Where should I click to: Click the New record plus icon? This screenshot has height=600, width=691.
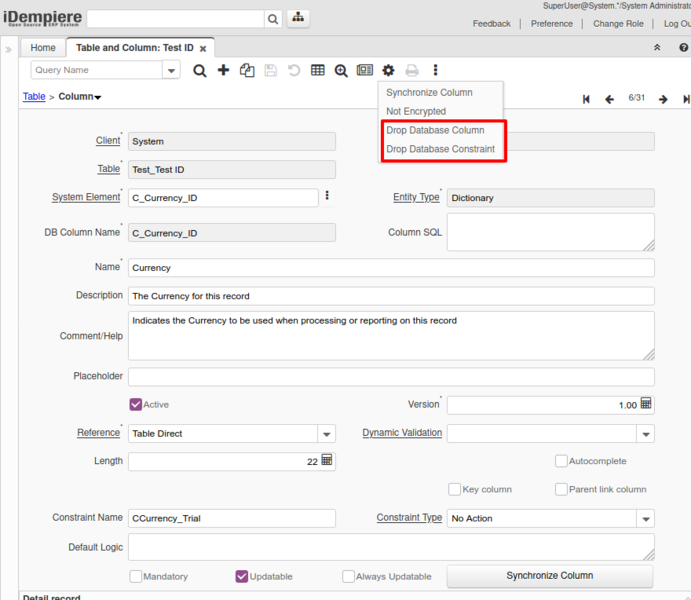click(223, 70)
